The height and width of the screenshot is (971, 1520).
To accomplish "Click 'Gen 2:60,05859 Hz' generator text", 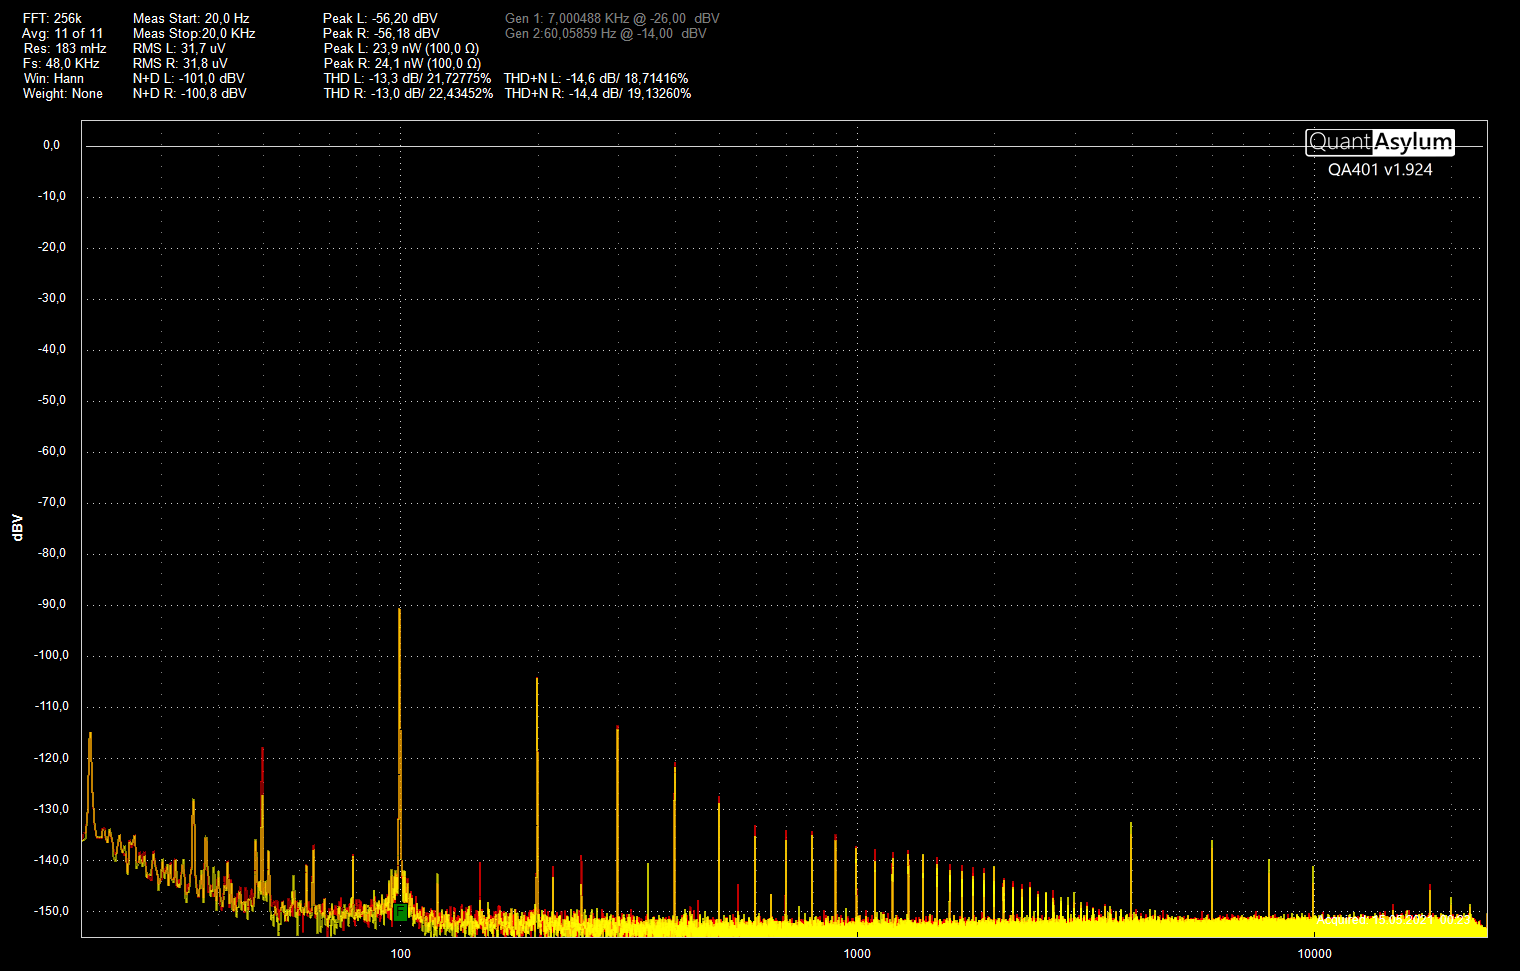I will (x=606, y=33).
